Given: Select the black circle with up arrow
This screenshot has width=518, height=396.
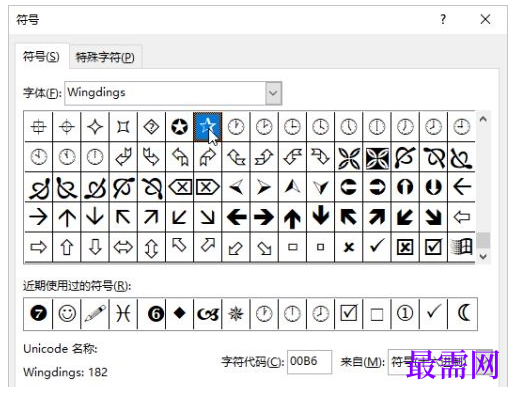Looking at the screenshot, I should coord(405,187).
